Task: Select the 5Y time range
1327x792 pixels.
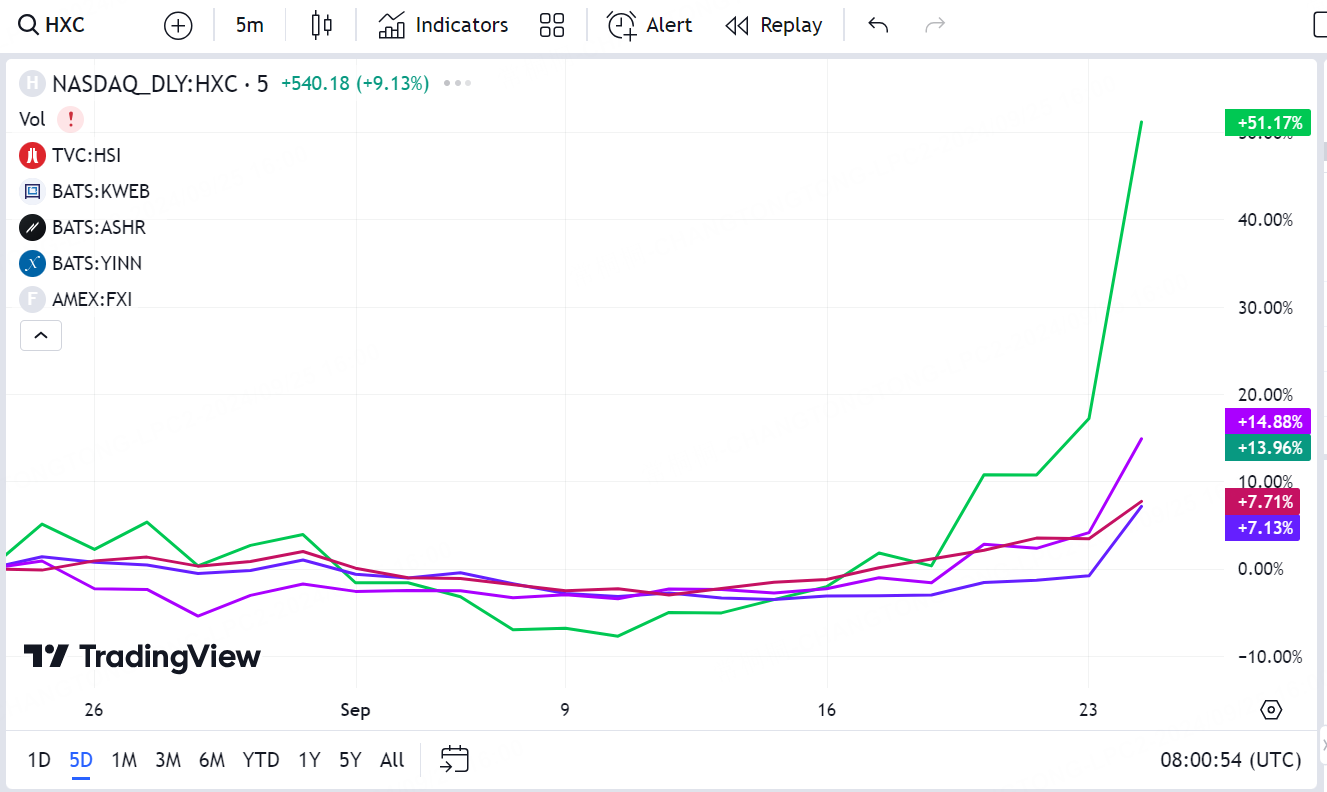Action: [350, 760]
